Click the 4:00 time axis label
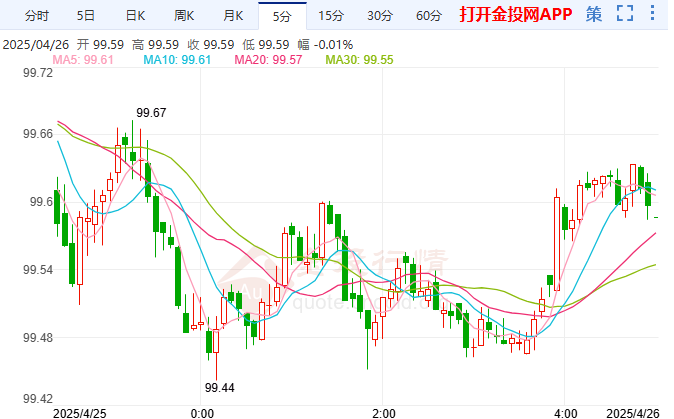The height and width of the screenshot is (419, 674). click(566, 413)
